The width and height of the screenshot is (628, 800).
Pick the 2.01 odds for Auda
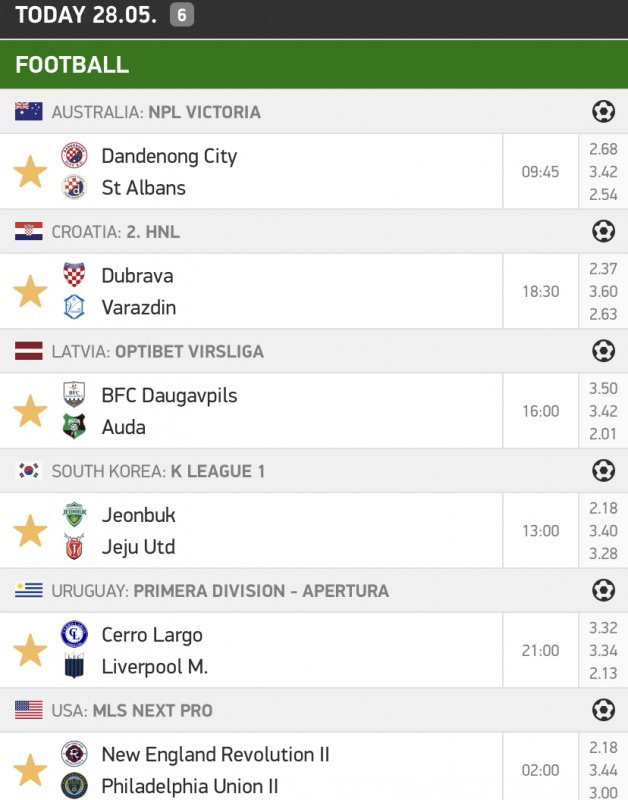tap(603, 433)
